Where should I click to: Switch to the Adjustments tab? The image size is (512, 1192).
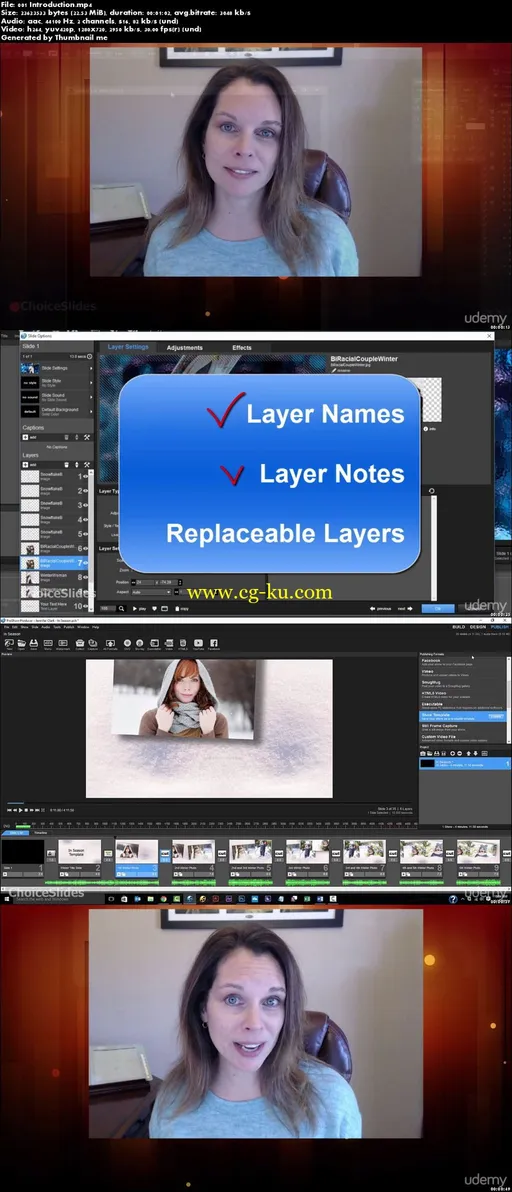click(x=185, y=347)
